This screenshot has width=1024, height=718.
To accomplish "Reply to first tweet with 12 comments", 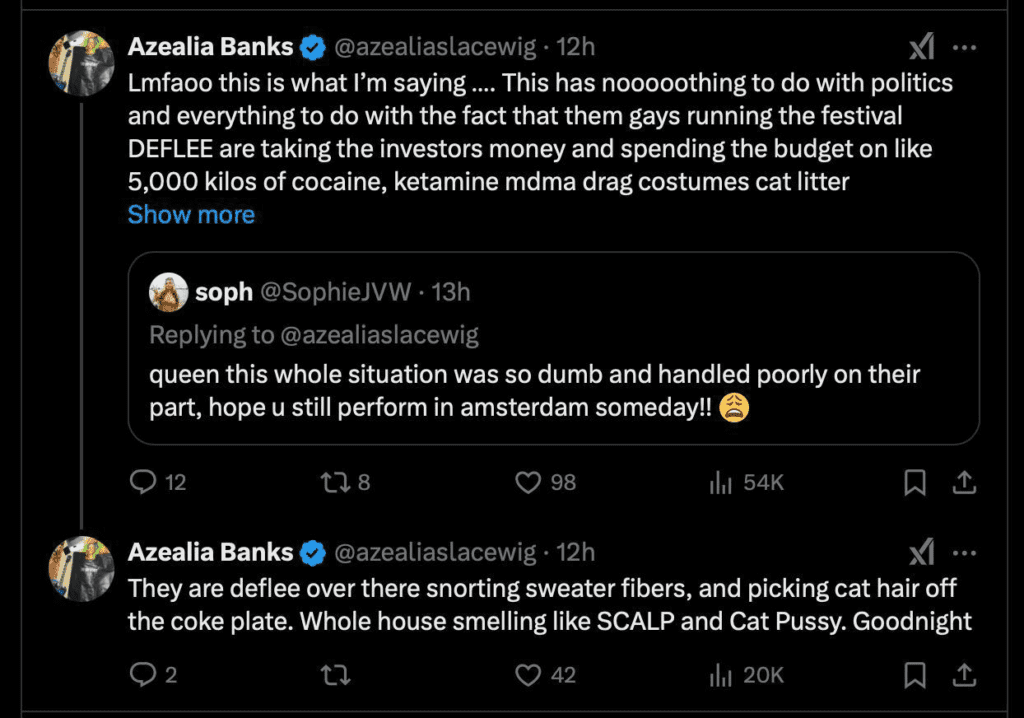I will (158, 482).
